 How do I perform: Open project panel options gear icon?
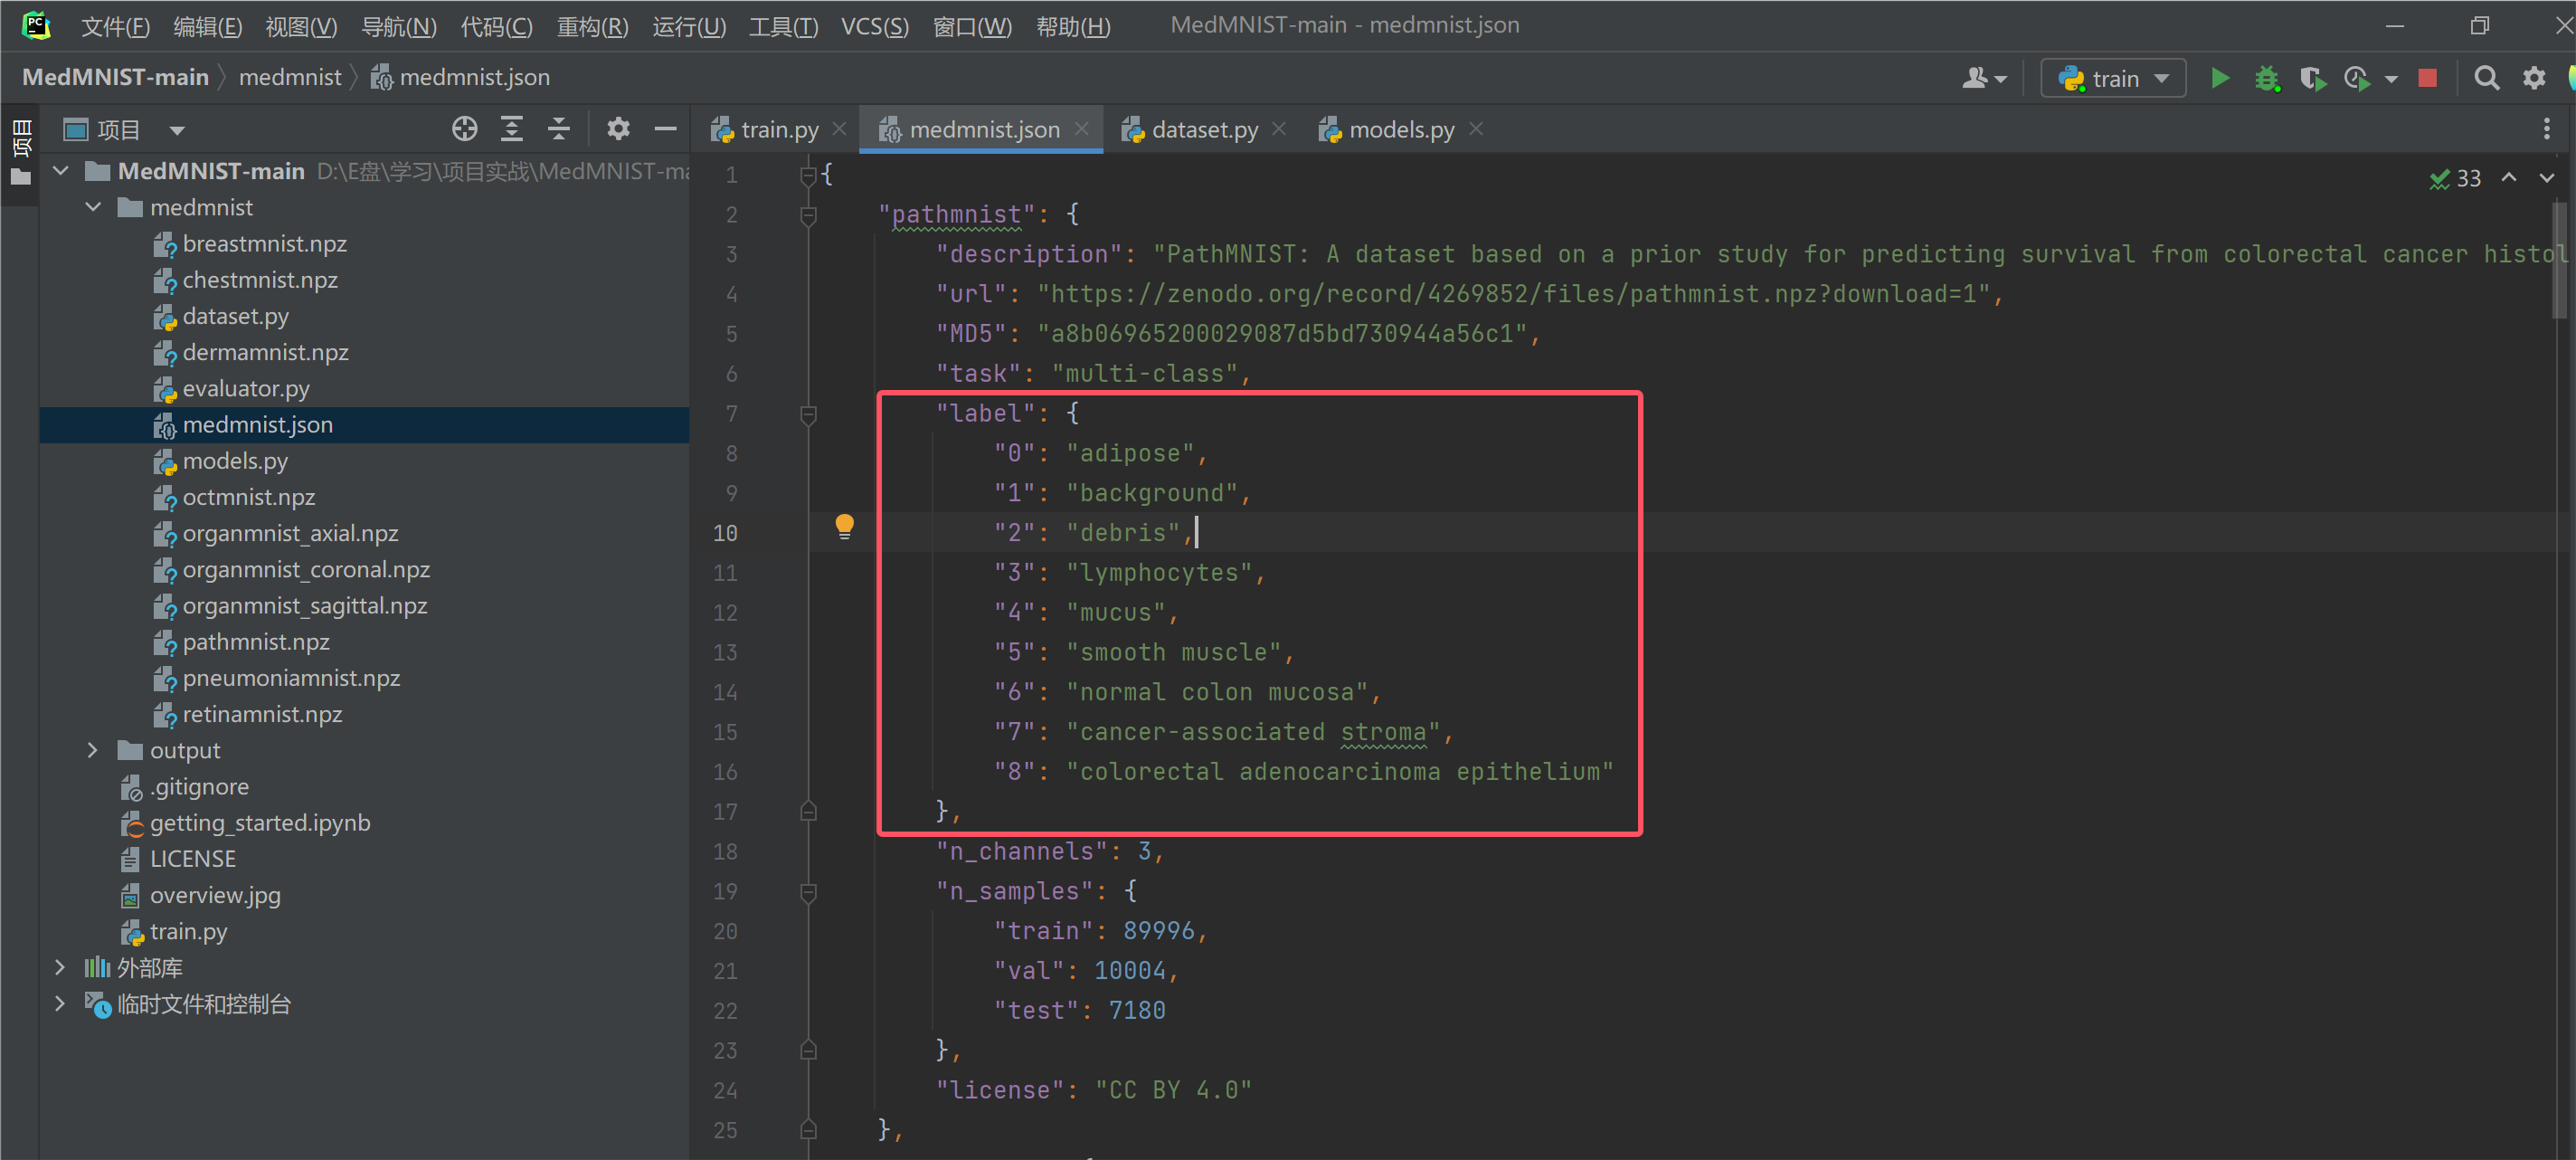[618, 129]
